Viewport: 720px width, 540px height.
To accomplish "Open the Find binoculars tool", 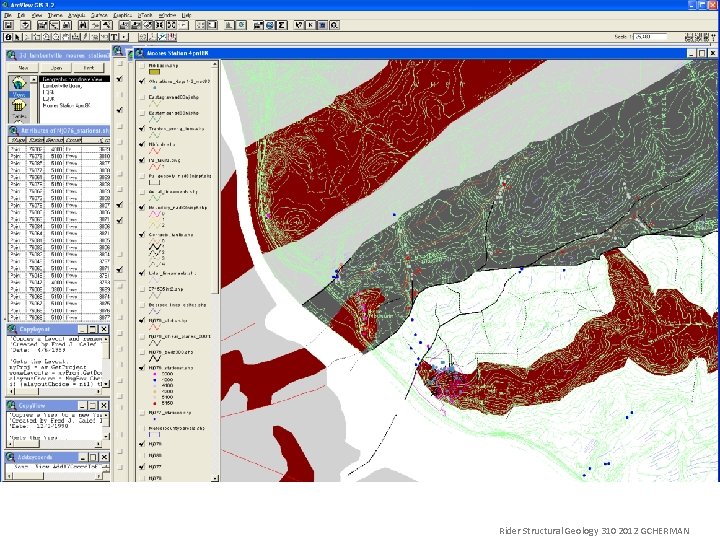I will click(83, 25).
